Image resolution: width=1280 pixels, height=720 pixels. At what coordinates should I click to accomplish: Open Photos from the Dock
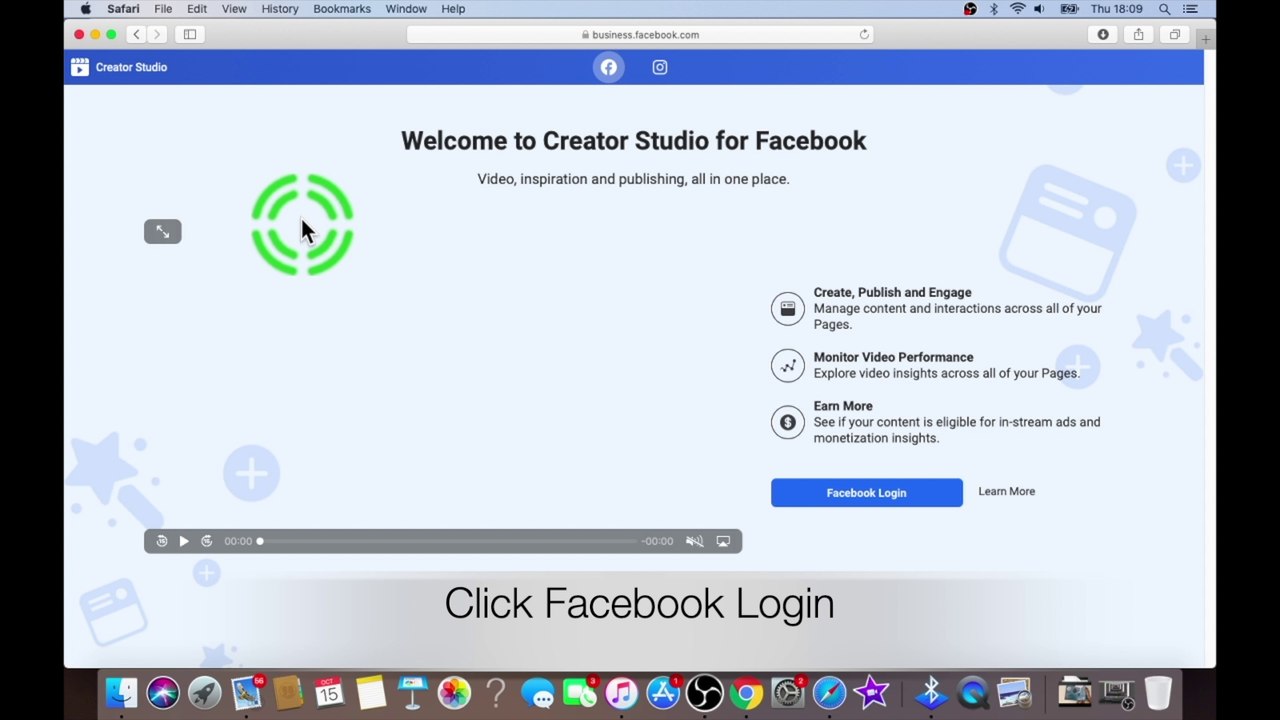click(454, 693)
